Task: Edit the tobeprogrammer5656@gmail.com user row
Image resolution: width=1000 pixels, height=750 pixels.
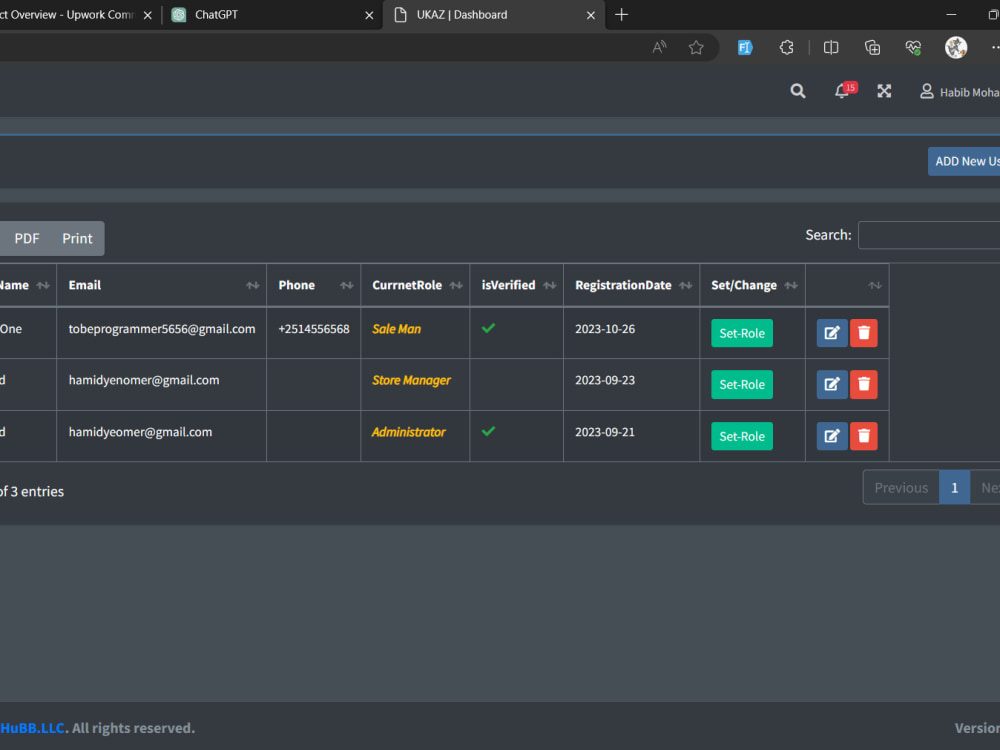Action: 832,333
